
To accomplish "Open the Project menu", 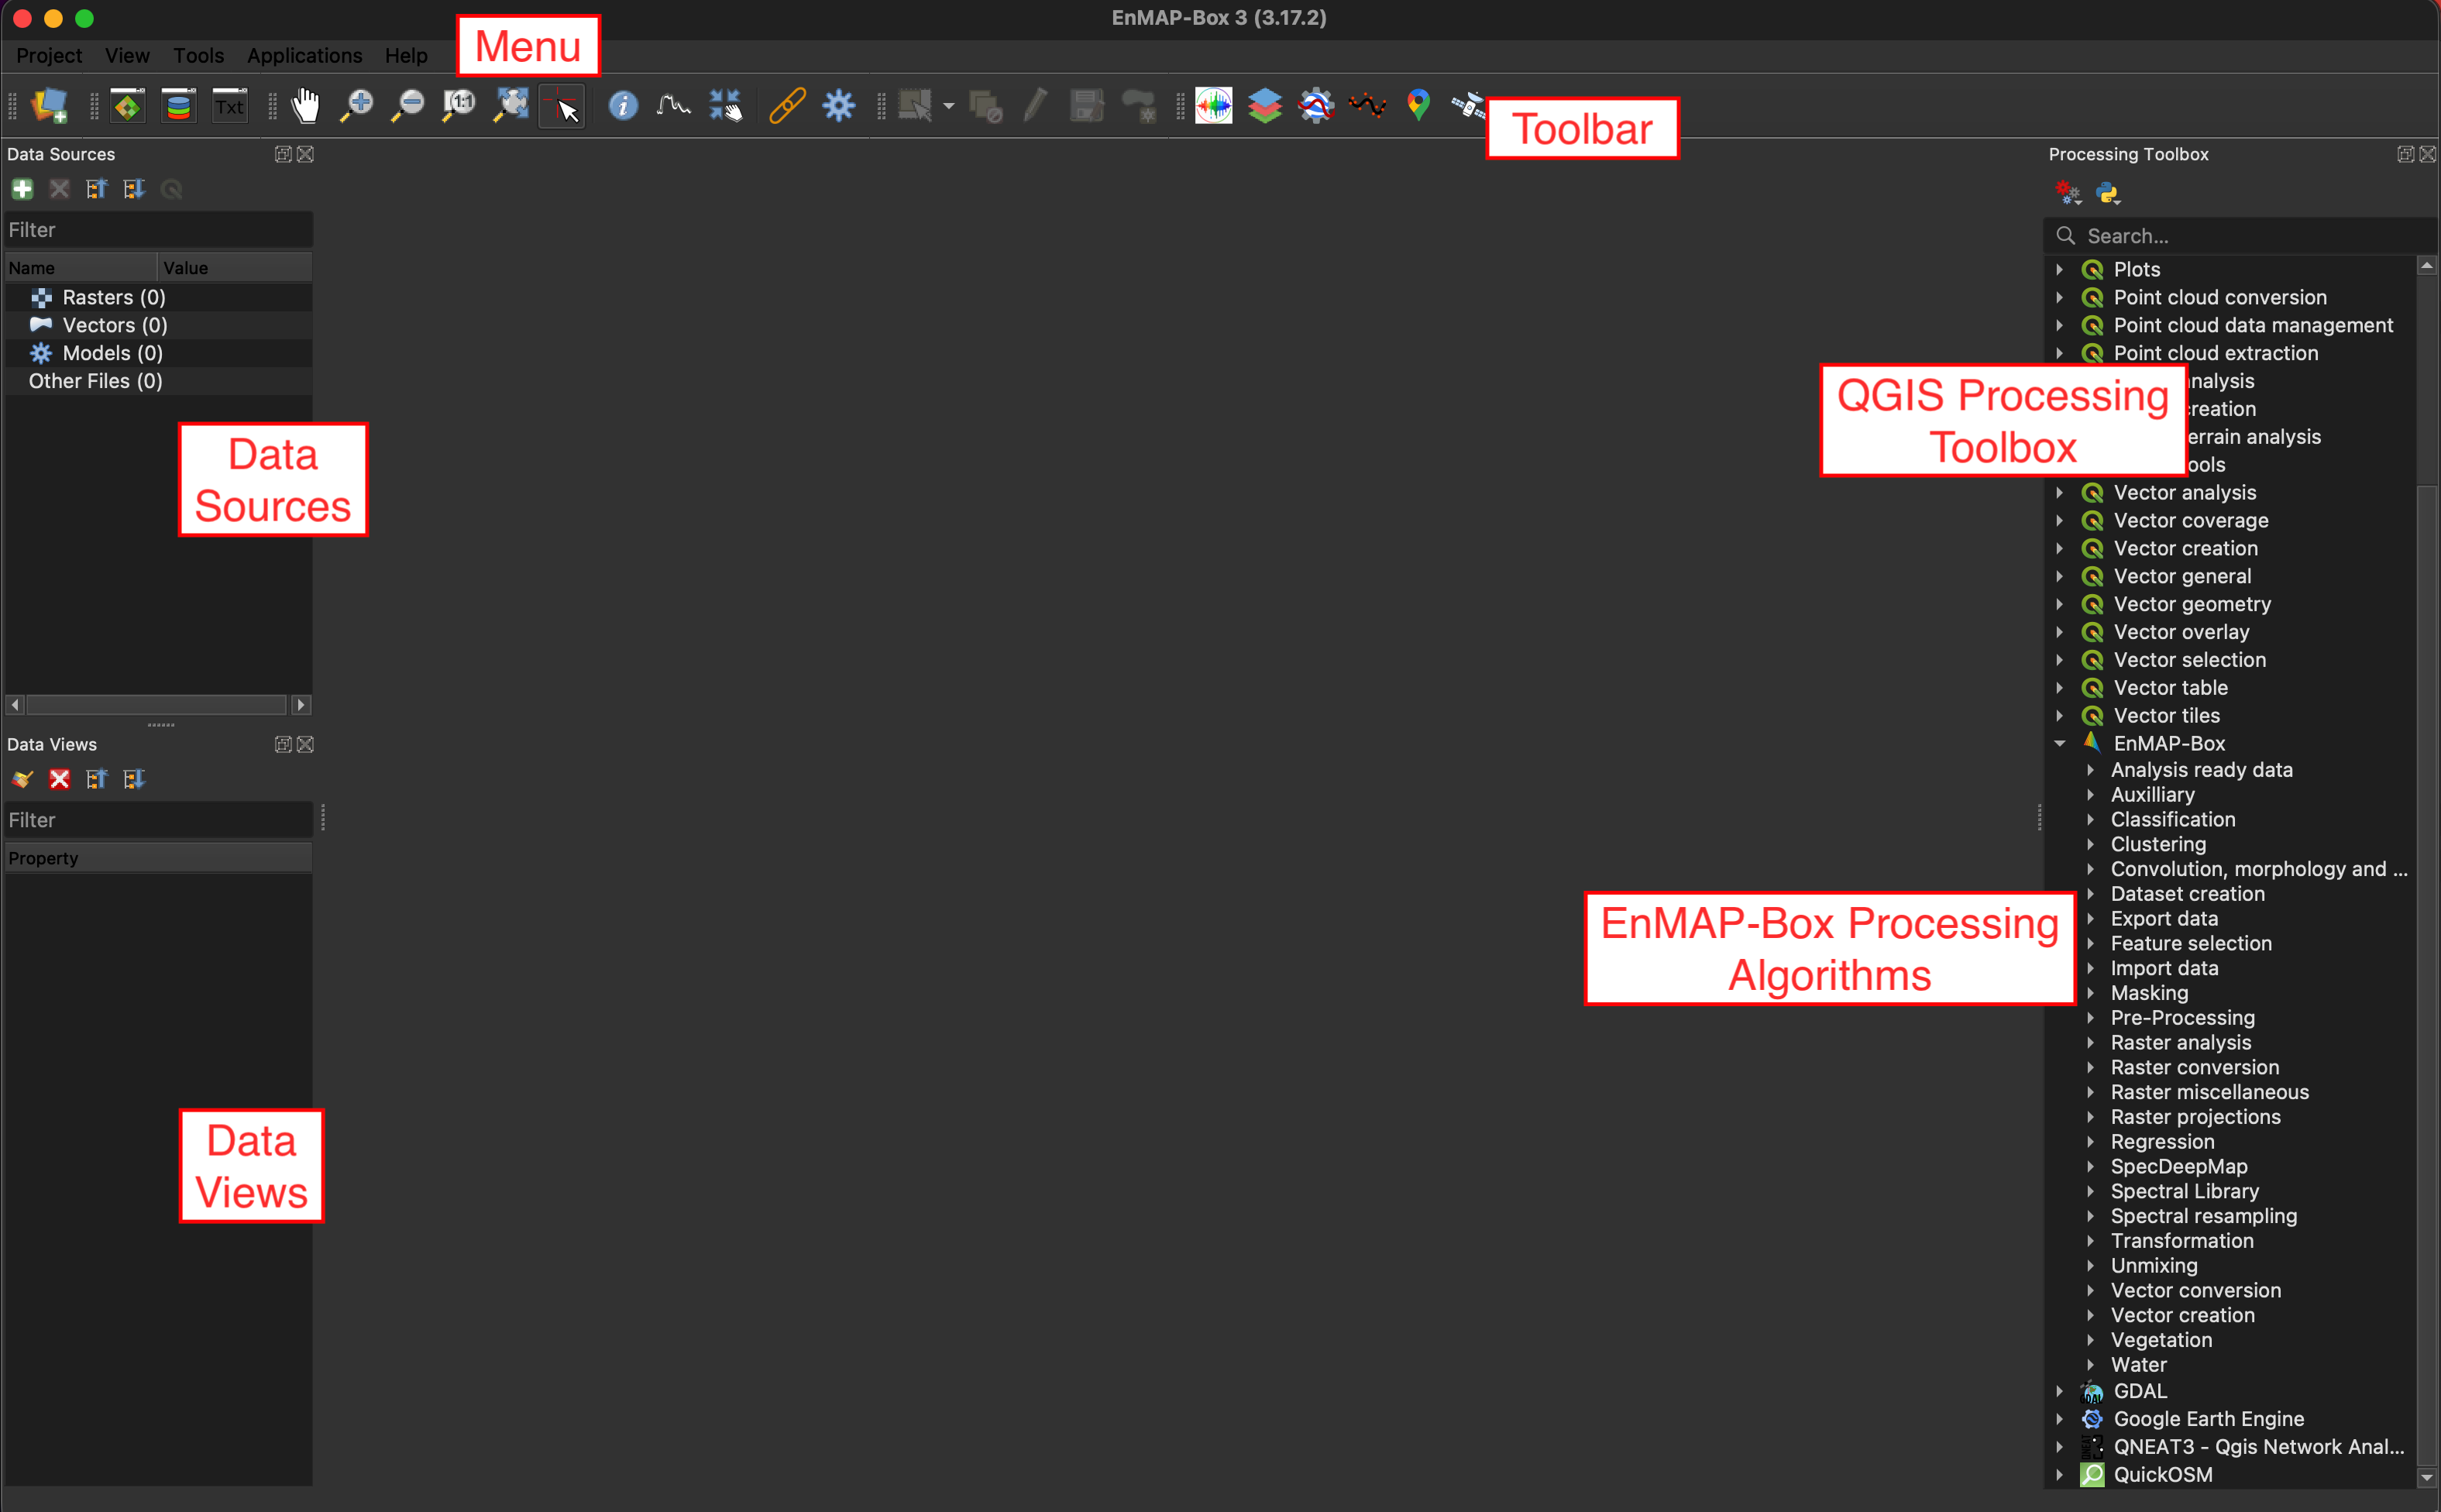I will pyautogui.click(x=49, y=56).
